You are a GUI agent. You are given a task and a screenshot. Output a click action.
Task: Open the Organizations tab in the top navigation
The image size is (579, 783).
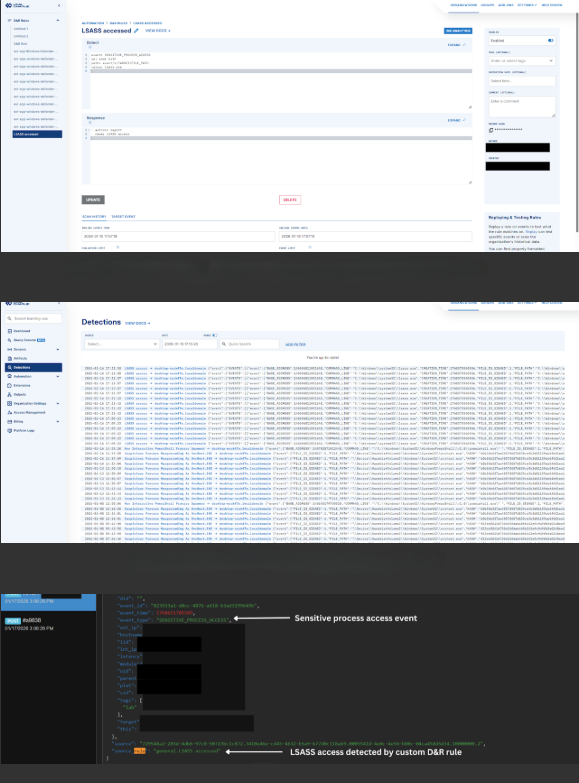[463, 5]
